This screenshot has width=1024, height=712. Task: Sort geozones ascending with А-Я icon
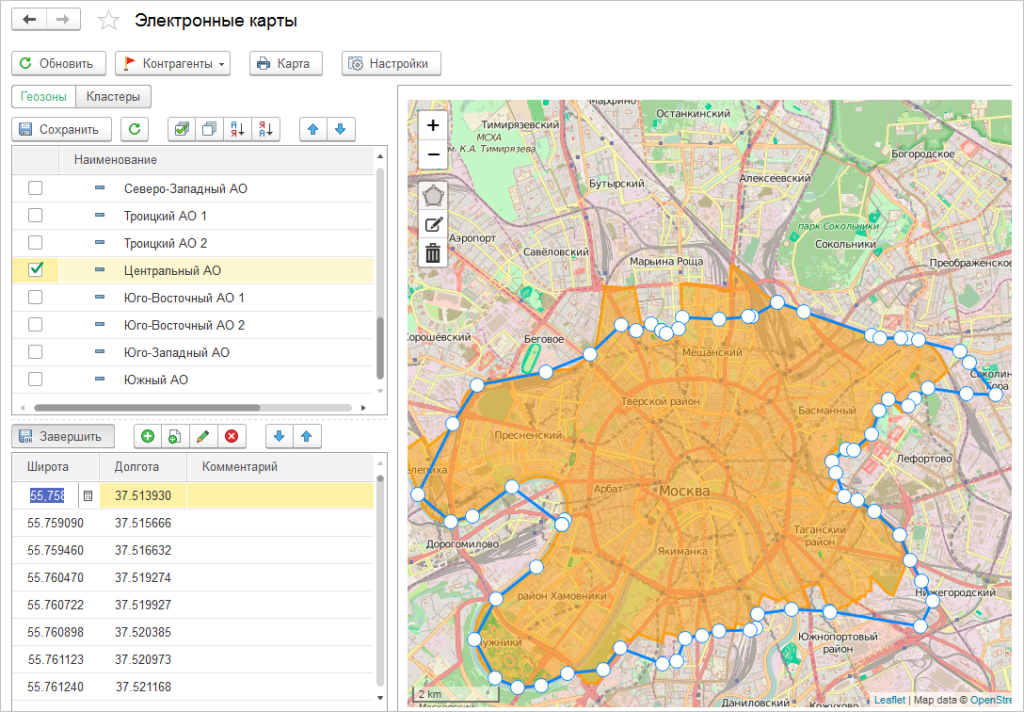[x=238, y=129]
